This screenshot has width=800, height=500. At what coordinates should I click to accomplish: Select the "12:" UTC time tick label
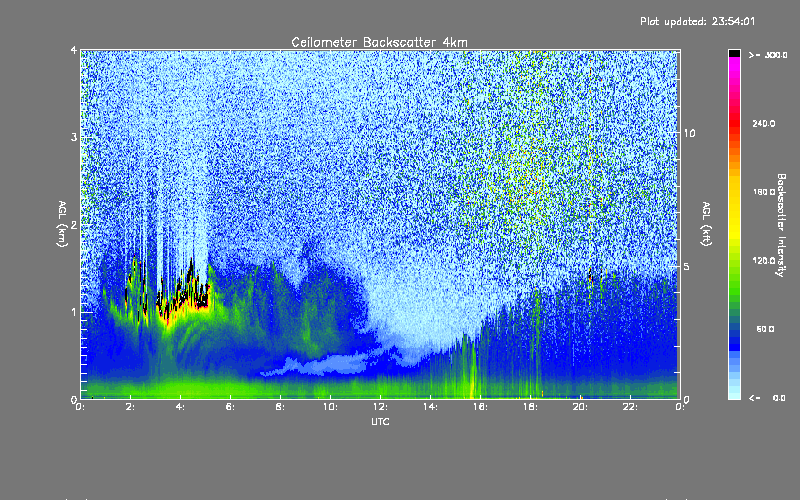[380, 407]
